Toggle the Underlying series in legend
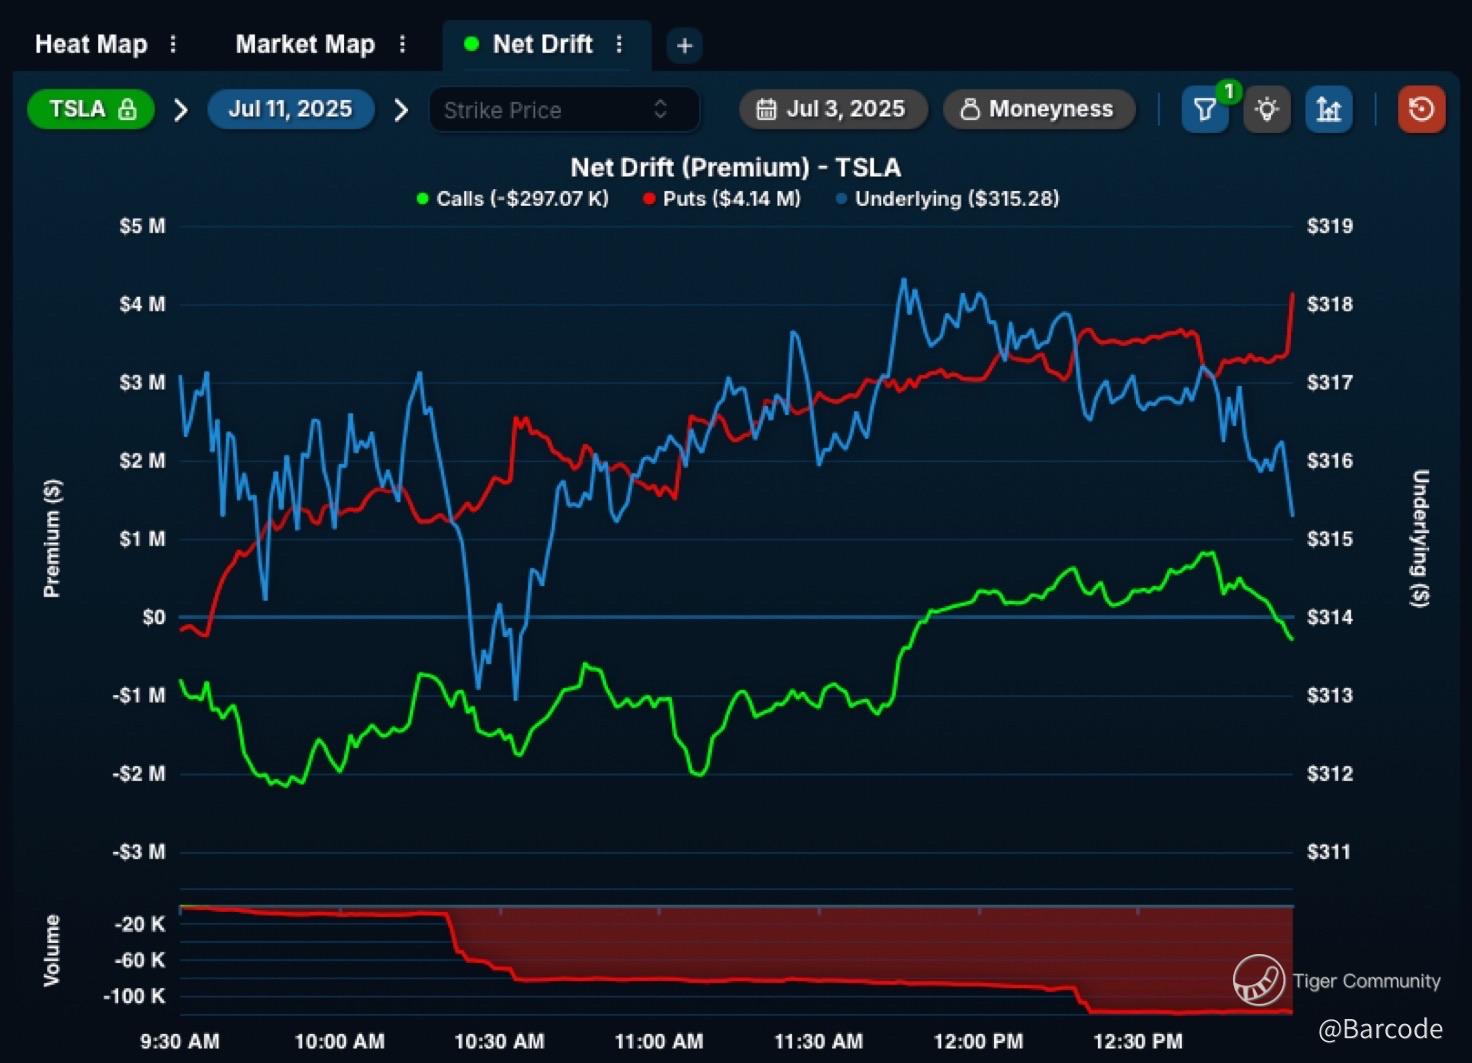 click(946, 199)
